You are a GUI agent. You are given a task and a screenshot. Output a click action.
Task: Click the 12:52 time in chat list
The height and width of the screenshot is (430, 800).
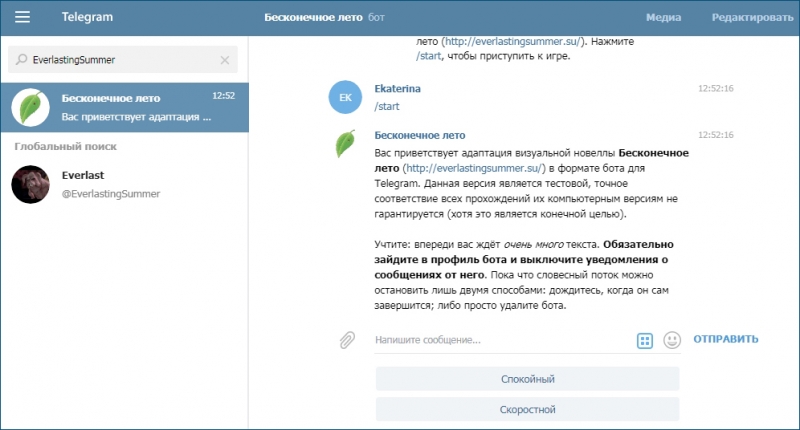(223, 96)
